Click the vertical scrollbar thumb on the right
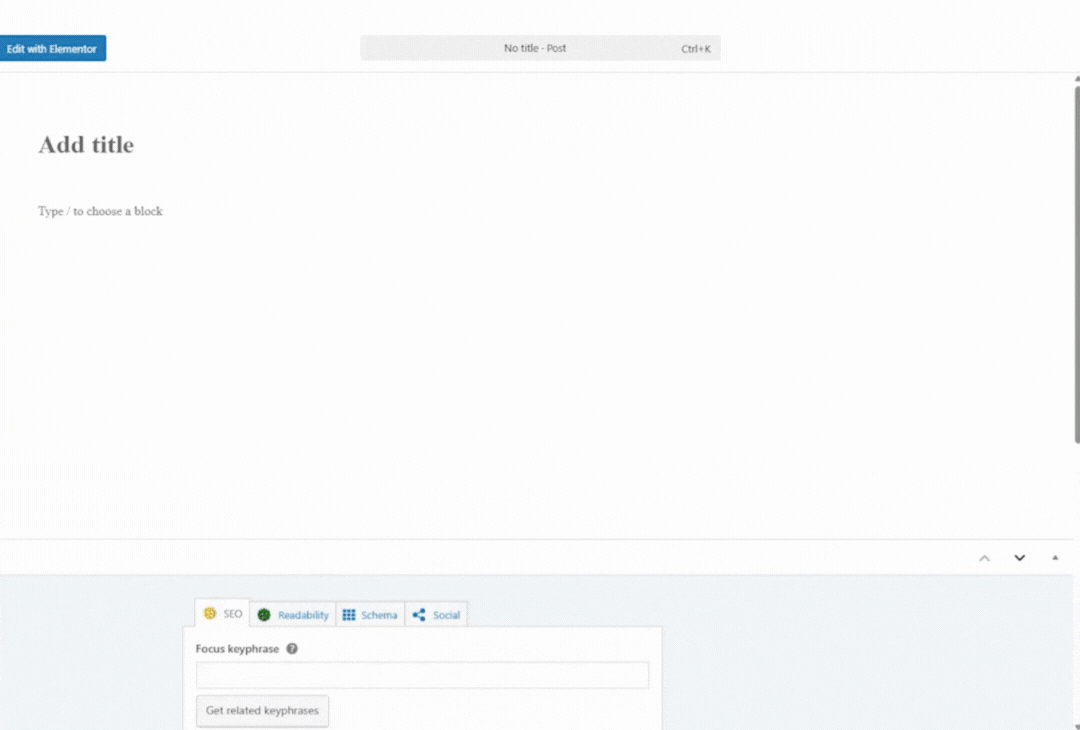The width and height of the screenshot is (1080, 730). (1076, 260)
